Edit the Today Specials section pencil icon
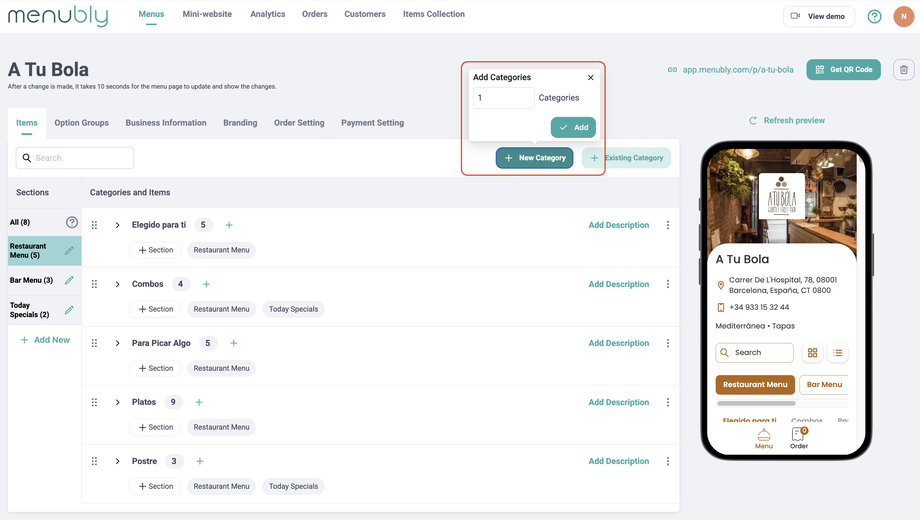 69,310
